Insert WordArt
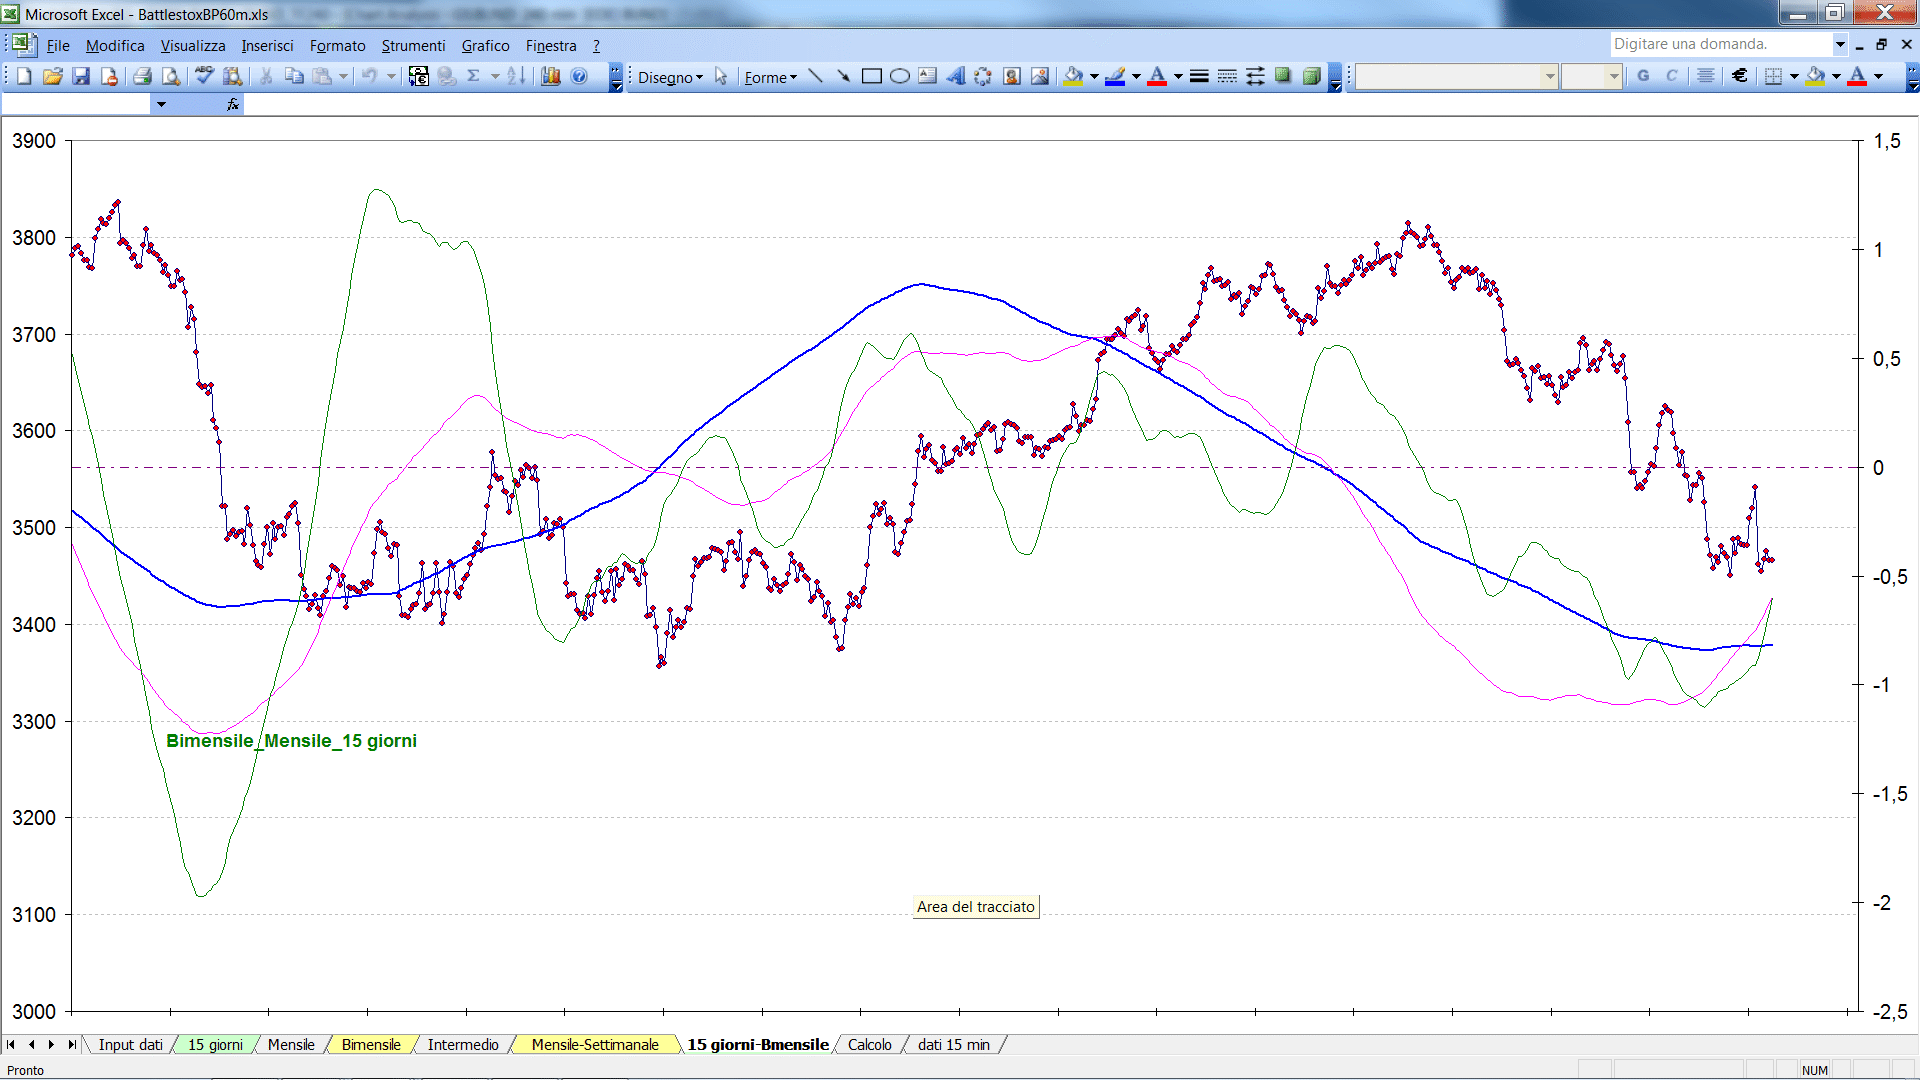This screenshot has height=1080, width=1920. (x=956, y=76)
